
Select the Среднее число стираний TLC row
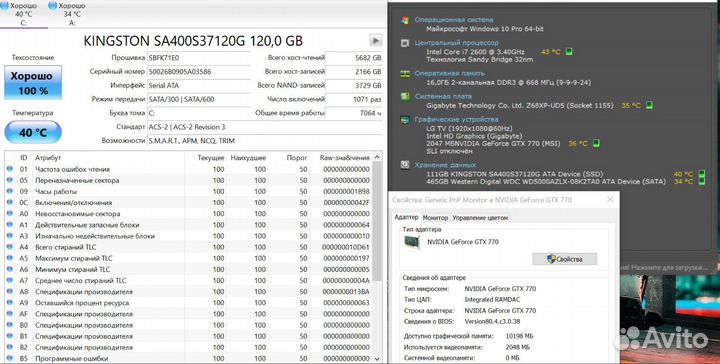pyautogui.click(x=188, y=280)
